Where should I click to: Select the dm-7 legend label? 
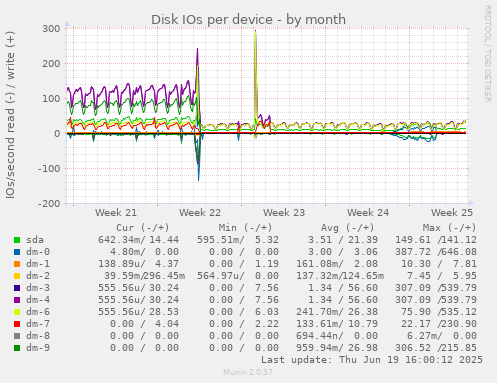(x=38, y=324)
